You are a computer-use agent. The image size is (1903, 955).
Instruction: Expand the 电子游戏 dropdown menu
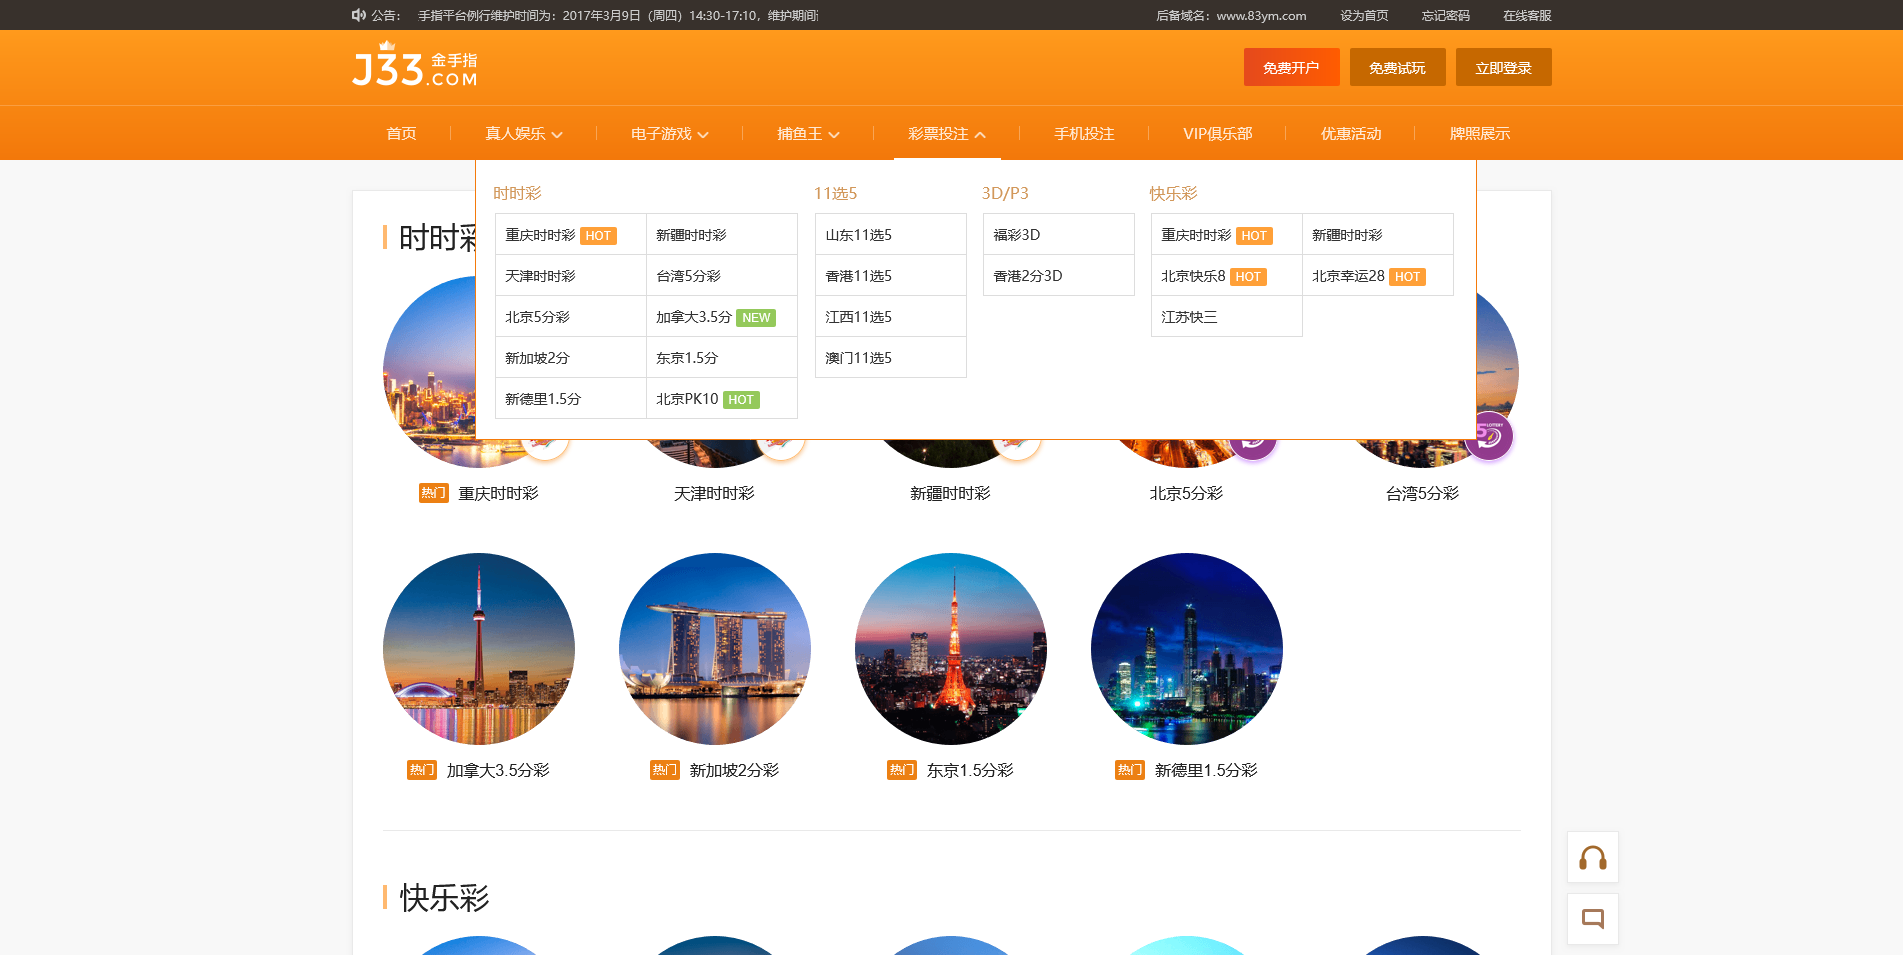669,134
